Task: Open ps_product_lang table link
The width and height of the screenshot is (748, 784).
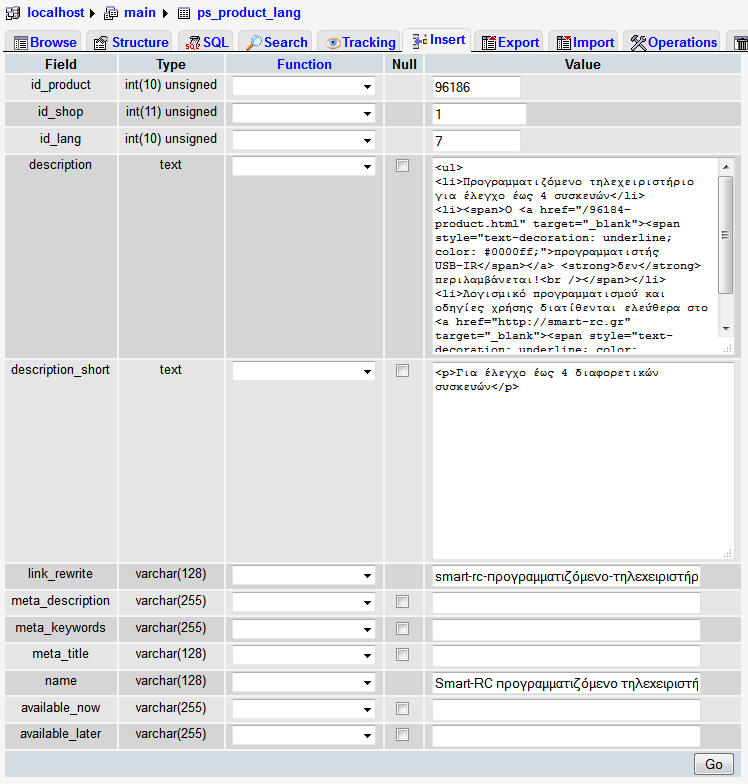Action: 249,12
